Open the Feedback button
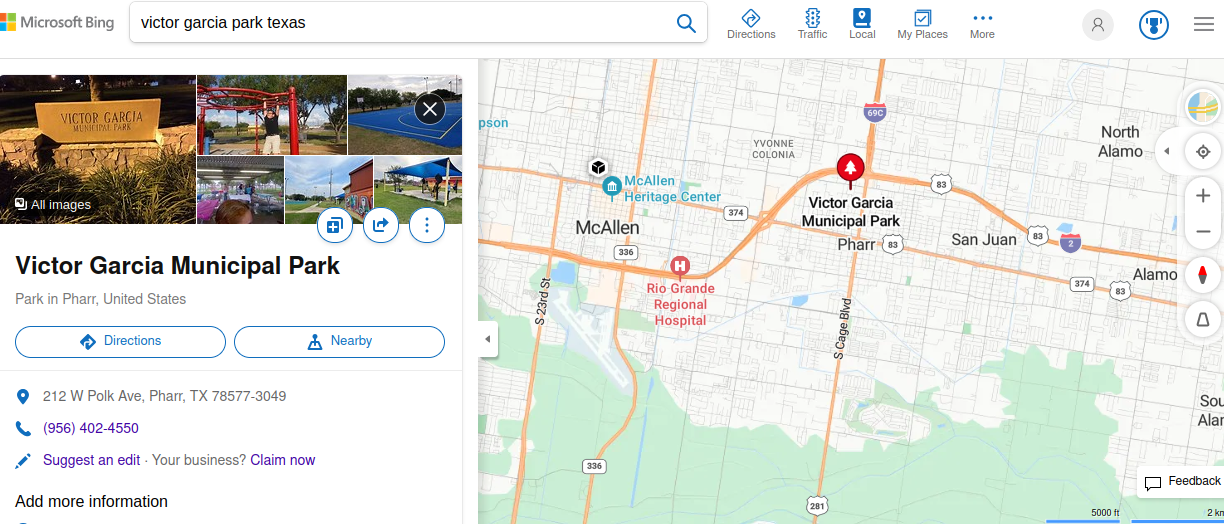This screenshot has width=1224, height=524. coord(1182,482)
